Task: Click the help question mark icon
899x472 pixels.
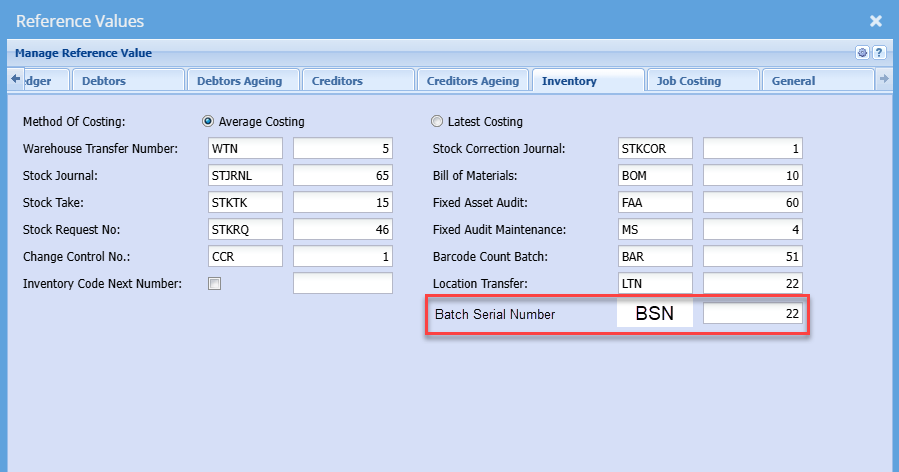Action: 879,53
